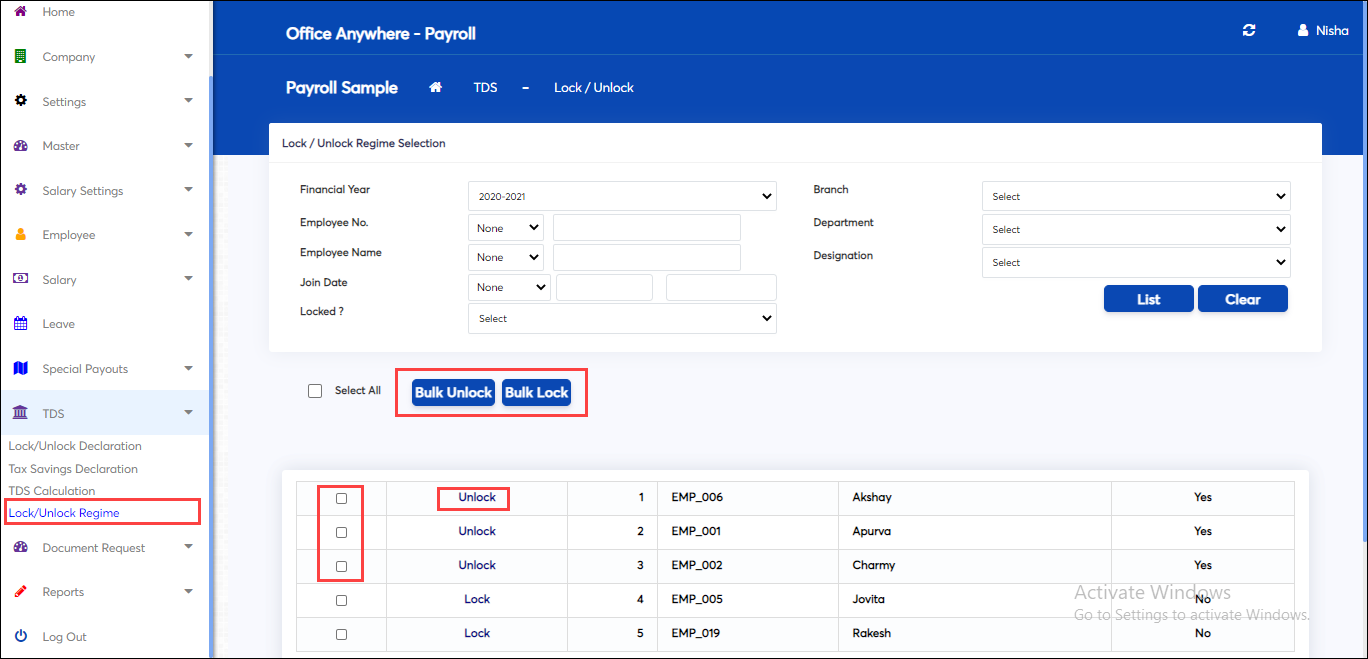Click the Log Out power icon

[x=20, y=636]
